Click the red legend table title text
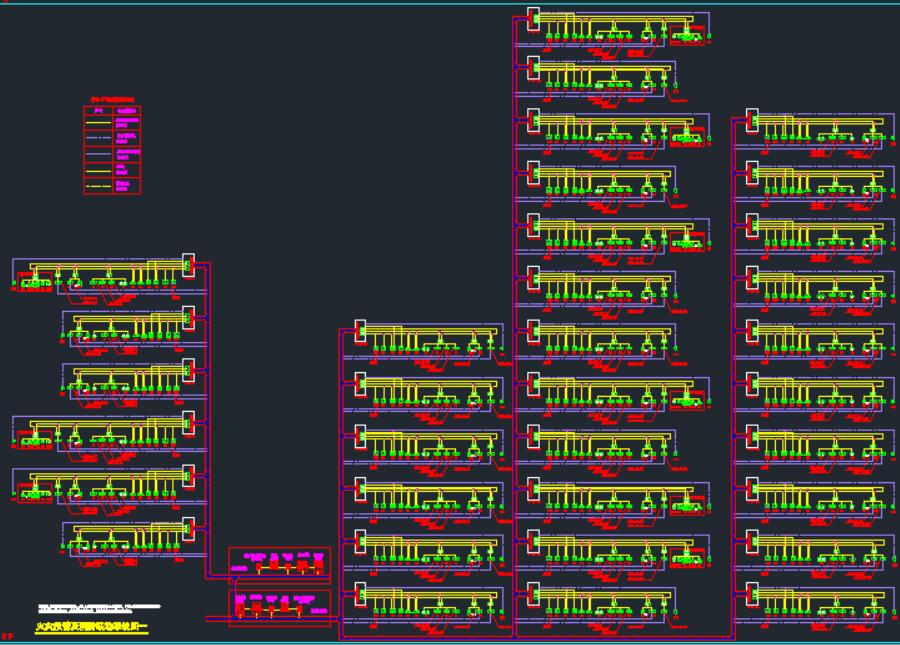This screenshot has height=645, width=900. pyautogui.click(x=112, y=100)
